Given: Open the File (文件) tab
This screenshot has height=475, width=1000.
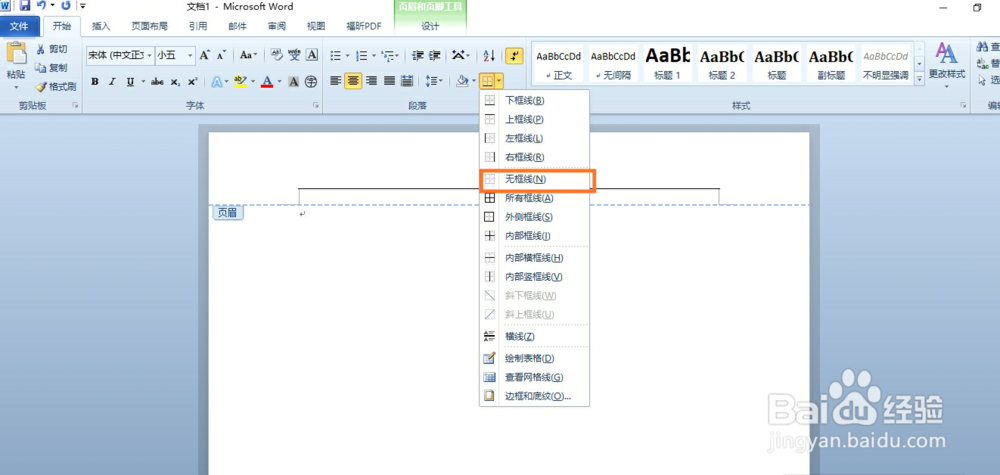Looking at the screenshot, I should click(x=19, y=26).
